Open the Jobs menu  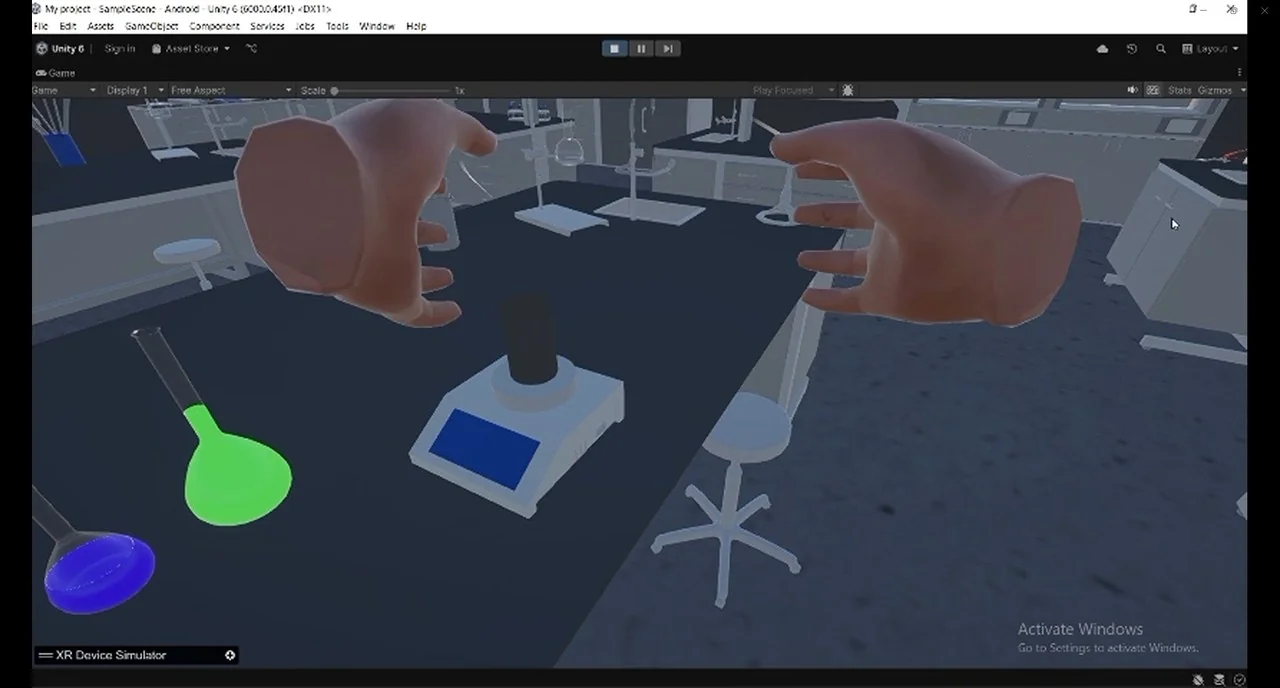[x=306, y=26]
